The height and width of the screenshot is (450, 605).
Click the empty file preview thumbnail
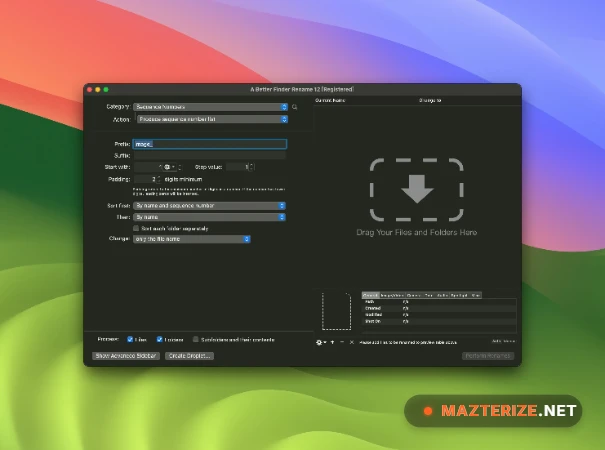336,311
